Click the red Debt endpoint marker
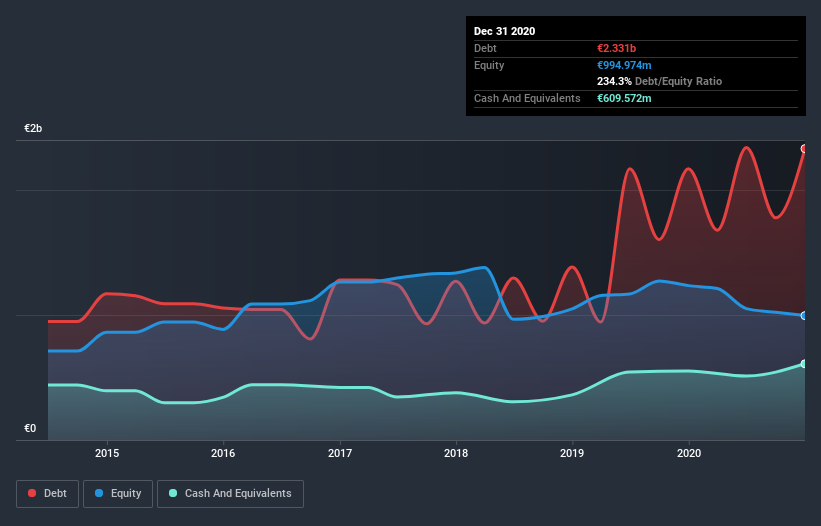Image resolution: width=821 pixels, height=526 pixels. point(804,149)
